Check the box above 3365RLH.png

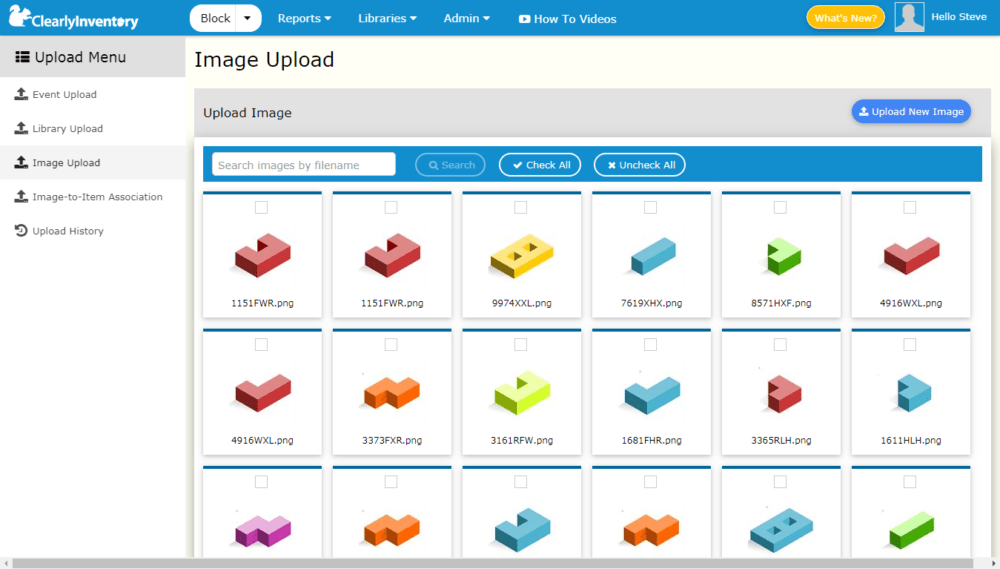click(780, 344)
